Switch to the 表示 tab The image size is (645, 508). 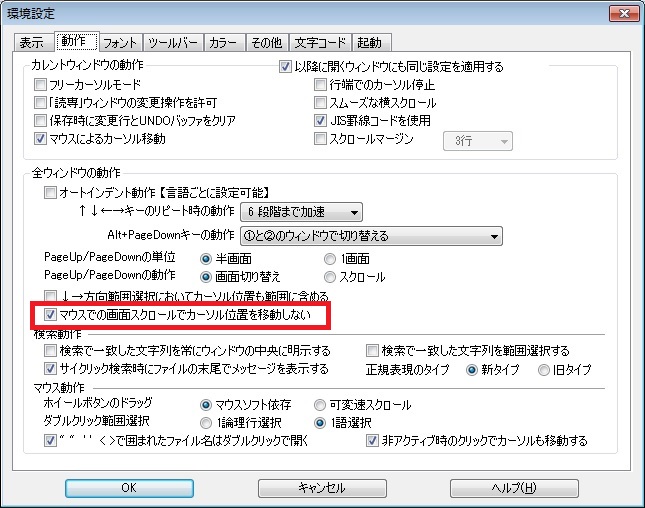(33, 42)
